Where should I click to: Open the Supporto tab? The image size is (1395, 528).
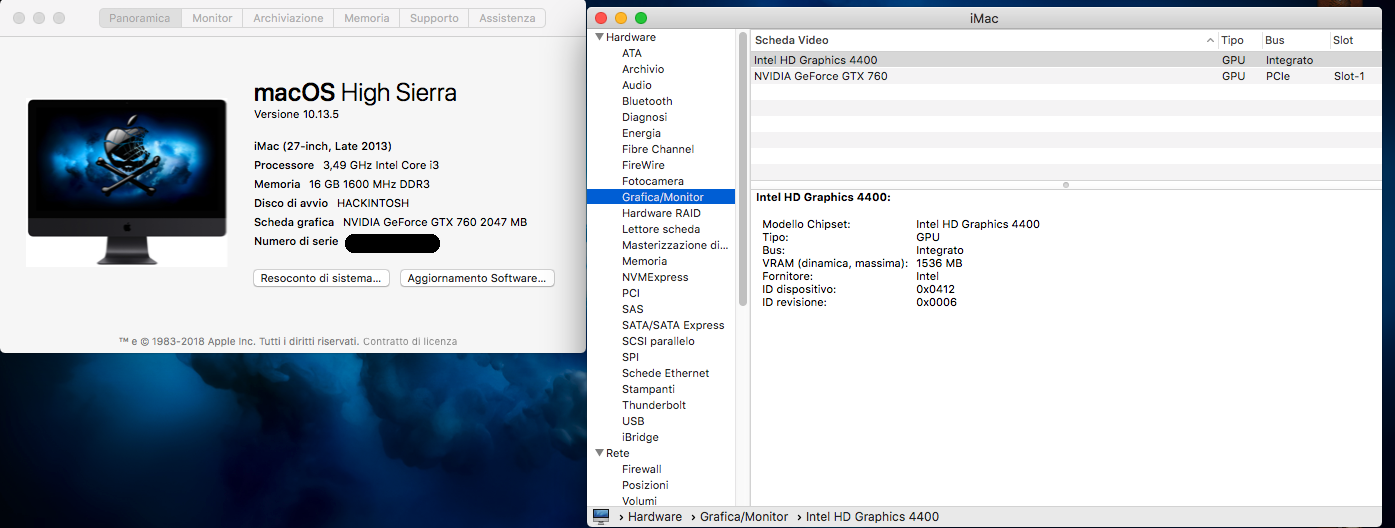coord(434,18)
